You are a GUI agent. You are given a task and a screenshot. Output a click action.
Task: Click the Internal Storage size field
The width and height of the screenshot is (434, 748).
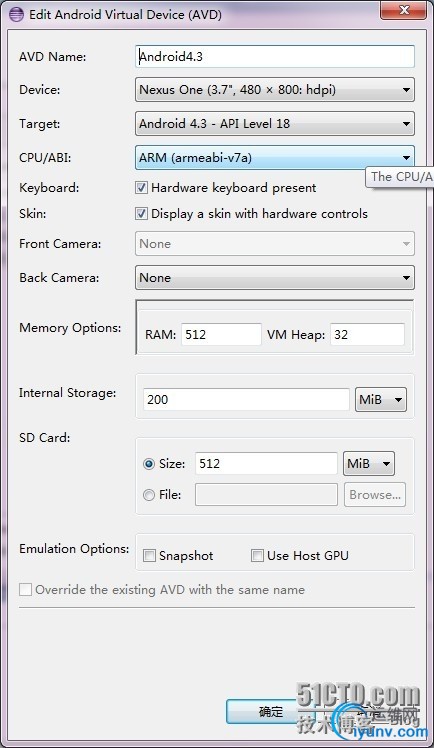tap(246, 399)
